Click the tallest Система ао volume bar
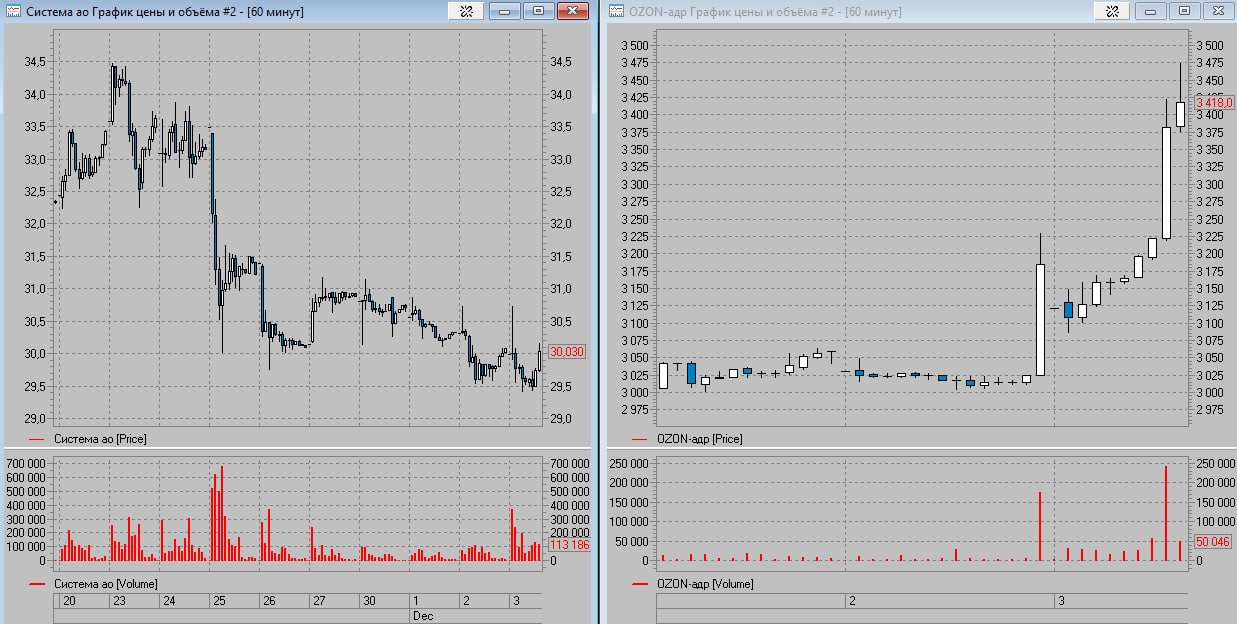The height and width of the screenshot is (624, 1237). (221, 513)
